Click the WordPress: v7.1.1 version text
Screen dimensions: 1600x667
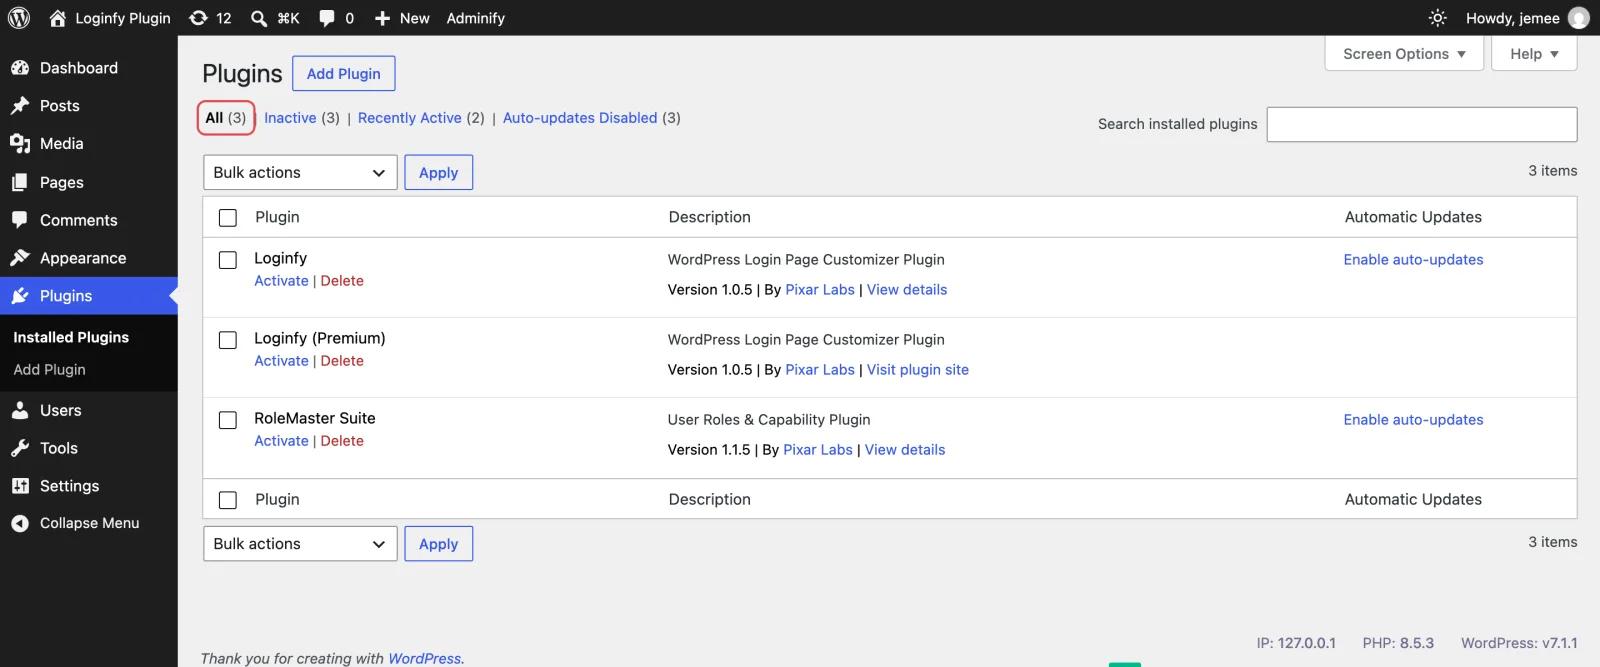1519,643
